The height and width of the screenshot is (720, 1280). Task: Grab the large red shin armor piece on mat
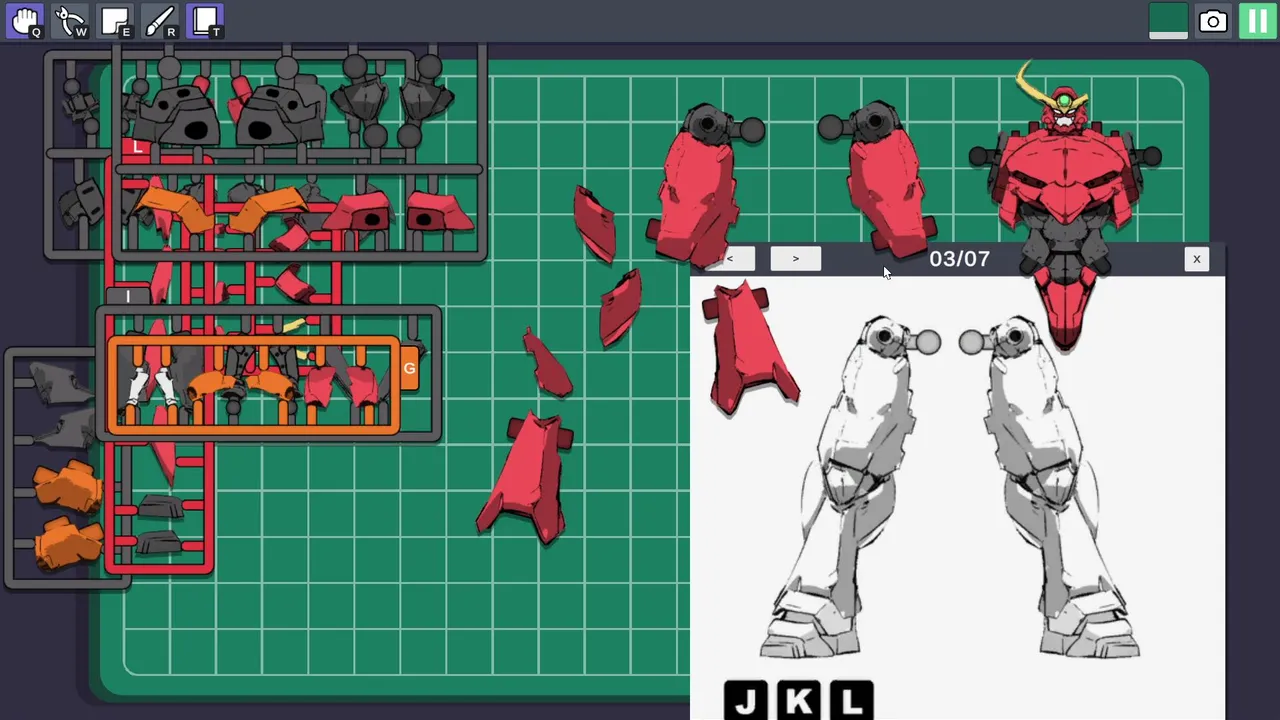527,477
